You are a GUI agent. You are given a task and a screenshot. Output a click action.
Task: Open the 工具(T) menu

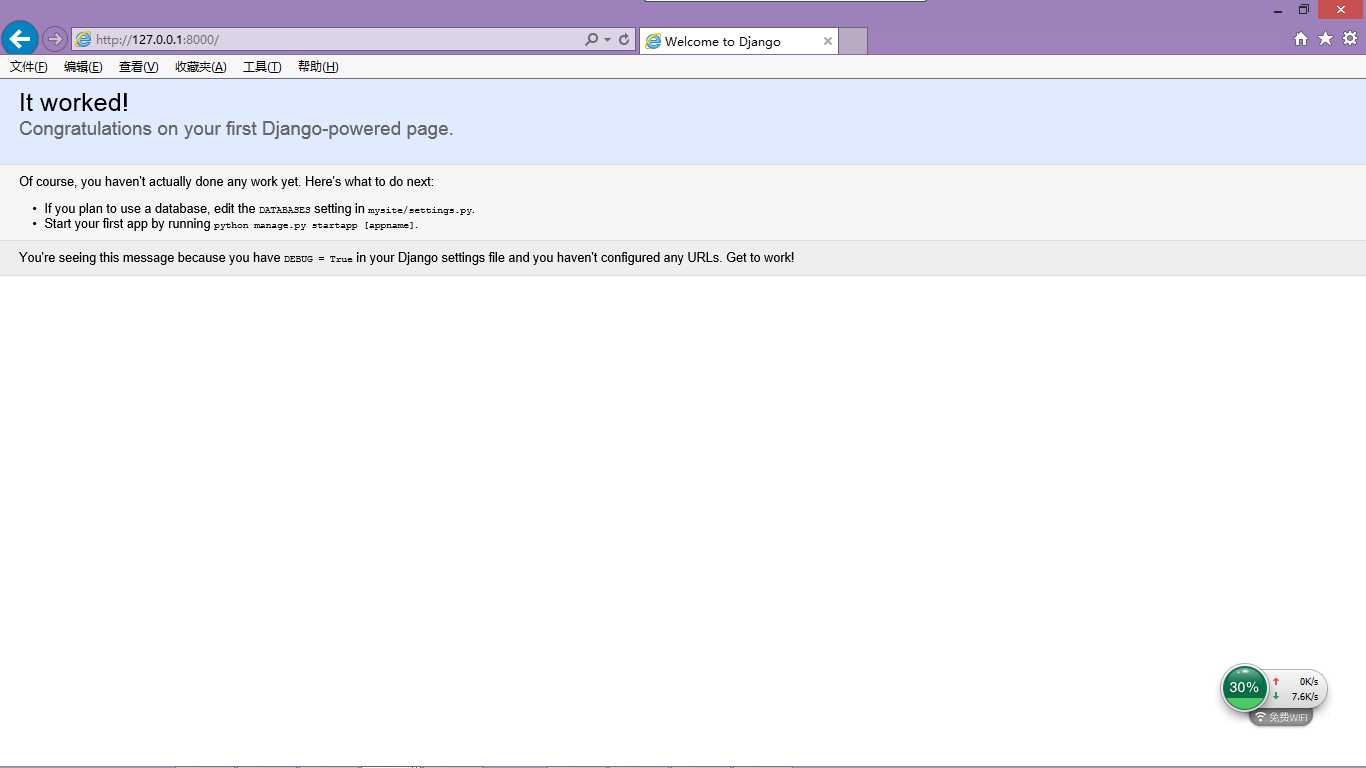pos(262,67)
